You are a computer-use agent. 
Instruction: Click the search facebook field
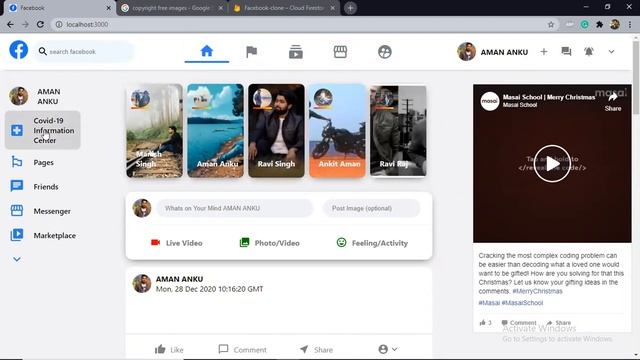(x=84, y=51)
